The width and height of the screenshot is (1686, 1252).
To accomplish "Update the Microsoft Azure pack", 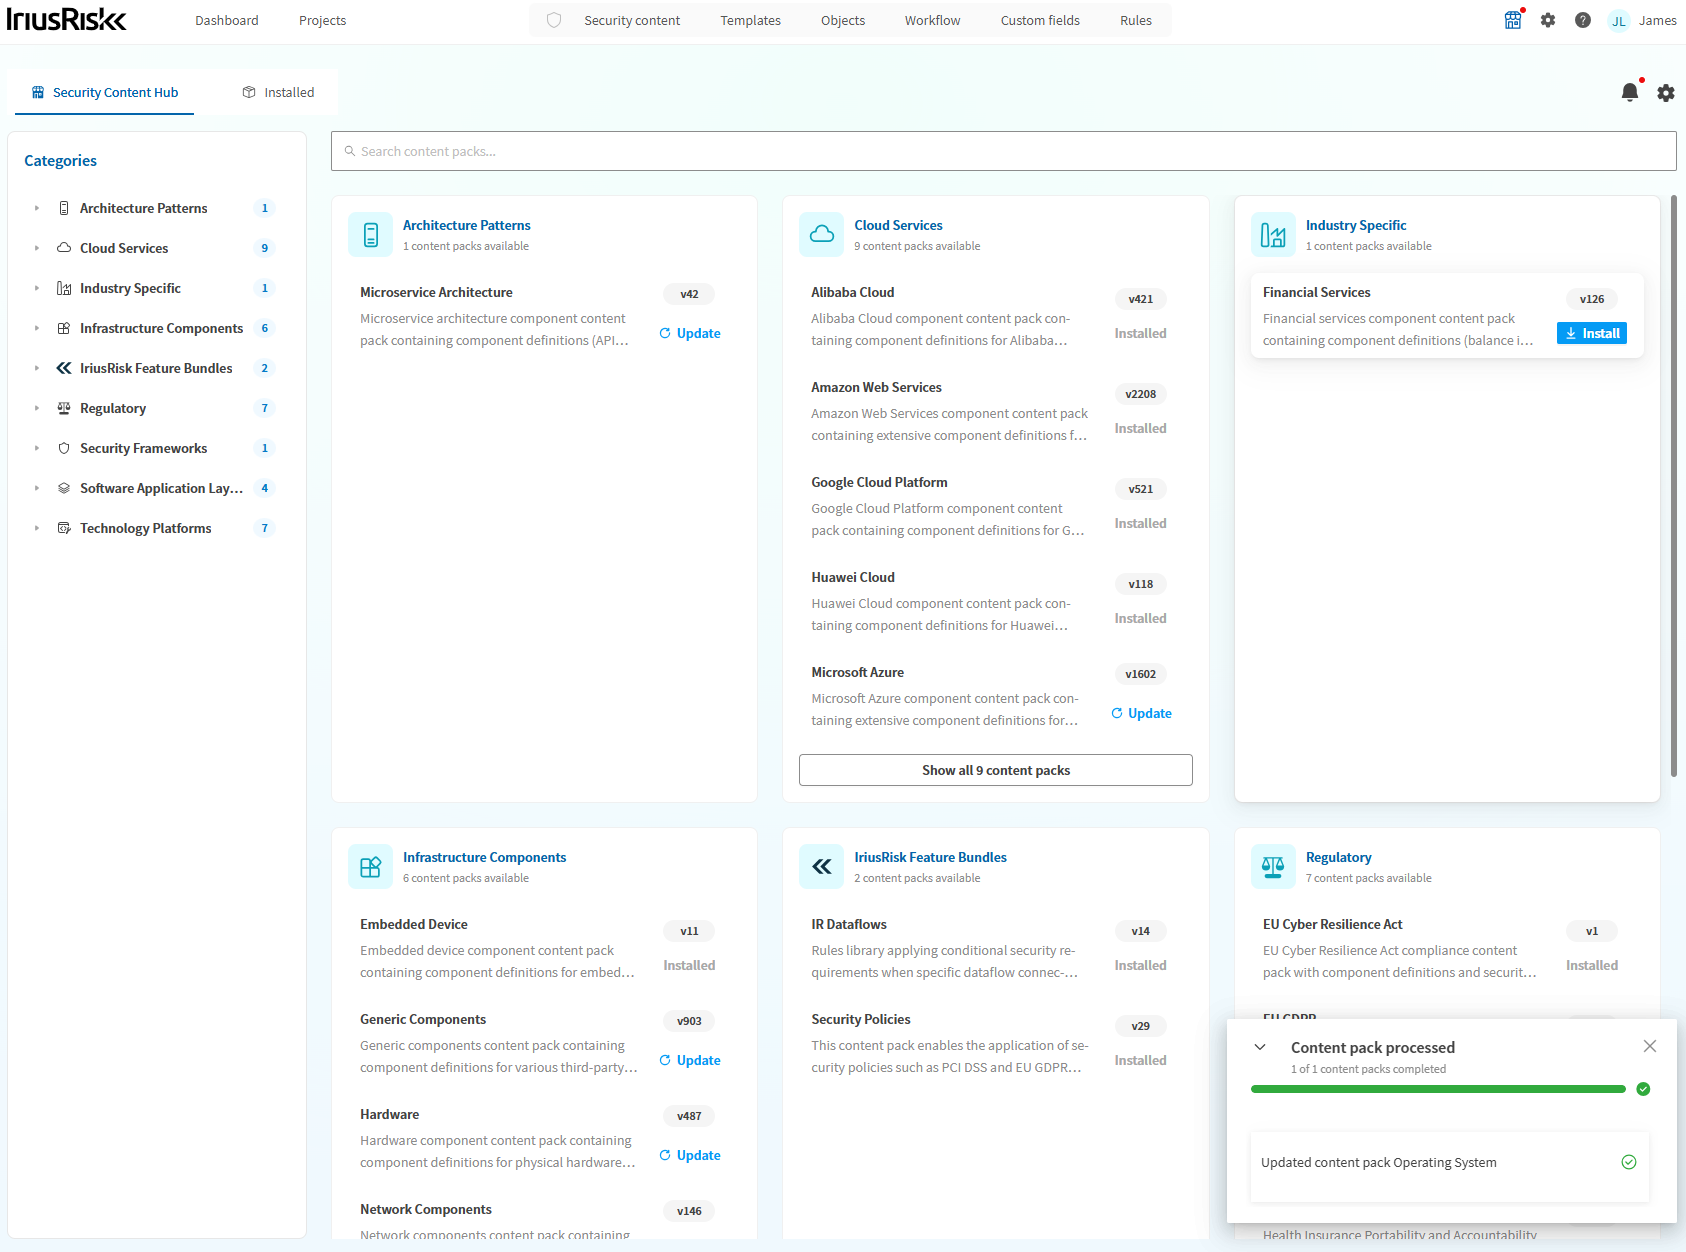I will (x=1141, y=713).
